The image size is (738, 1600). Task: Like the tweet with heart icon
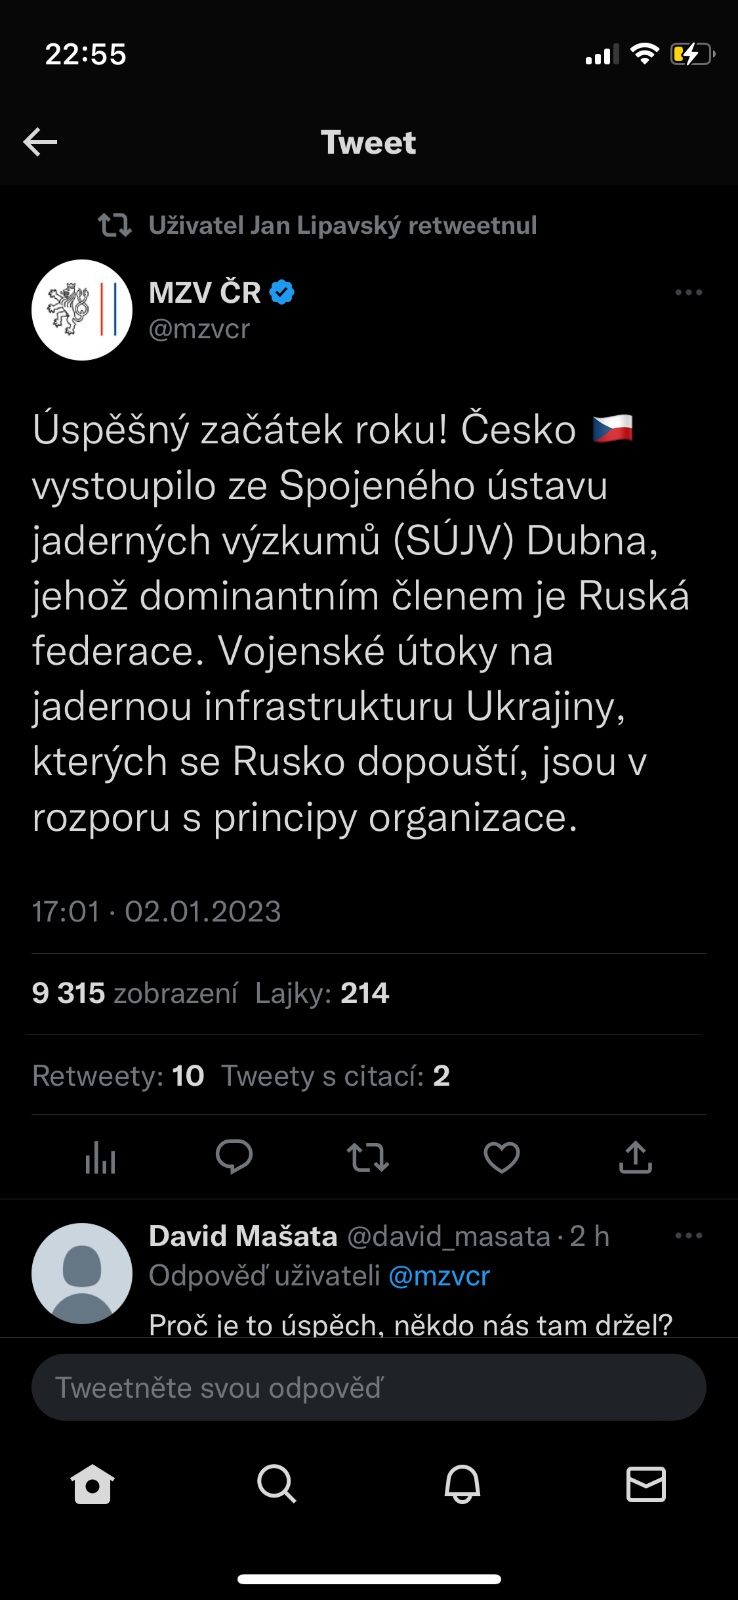pos(501,1158)
